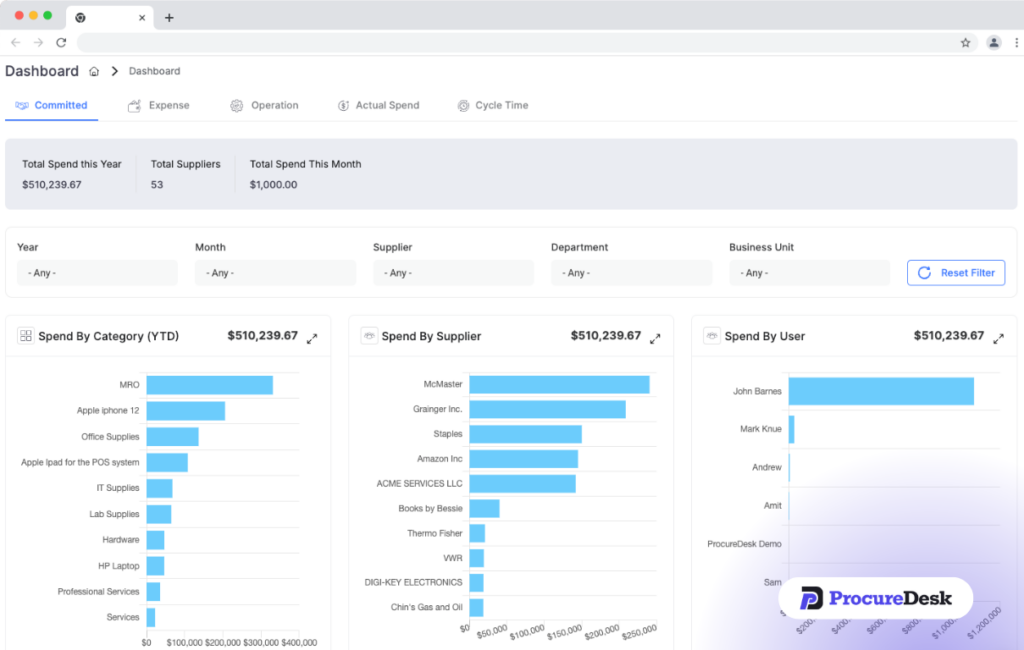The height and width of the screenshot is (650, 1024).
Task: Open the browser profile avatar
Action: pyautogui.click(x=993, y=42)
